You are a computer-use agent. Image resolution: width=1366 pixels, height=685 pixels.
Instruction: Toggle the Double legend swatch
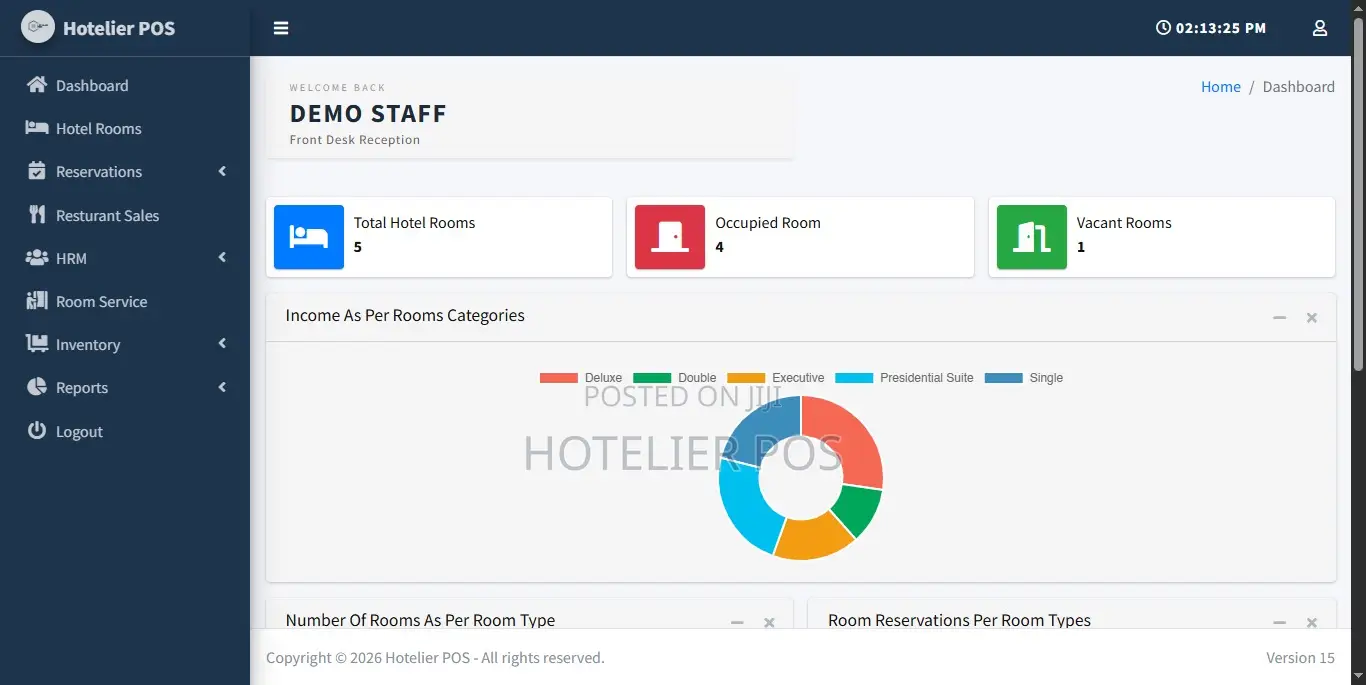coord(652,378)
